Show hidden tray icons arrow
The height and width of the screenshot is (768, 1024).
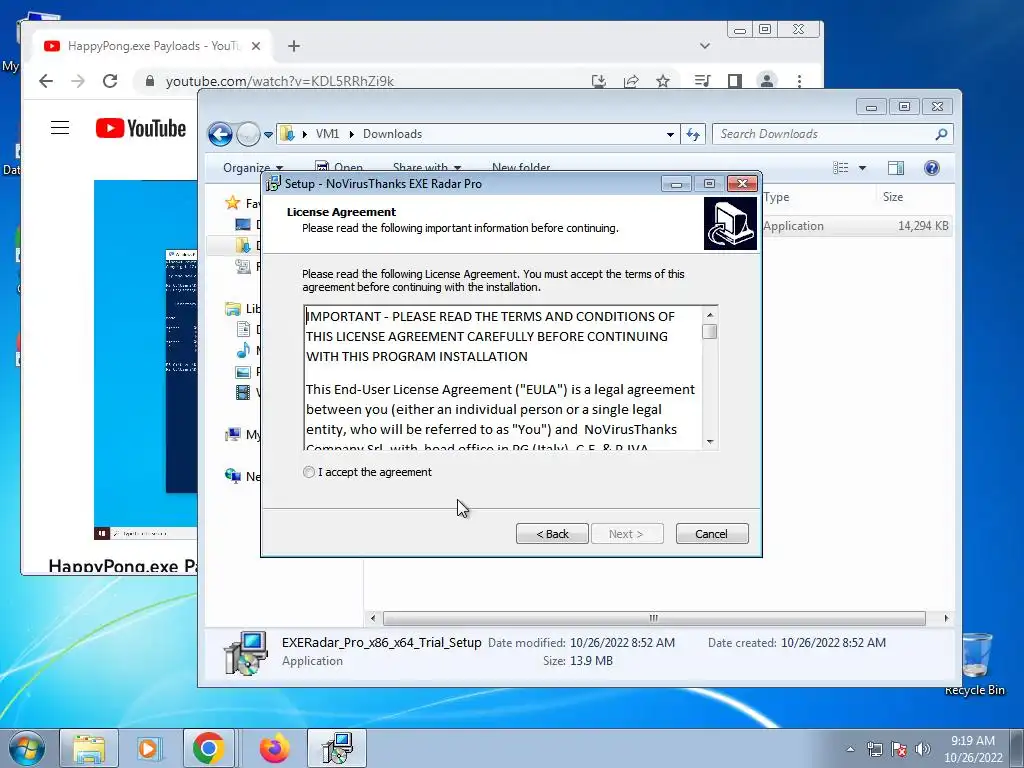coord(850,749)
